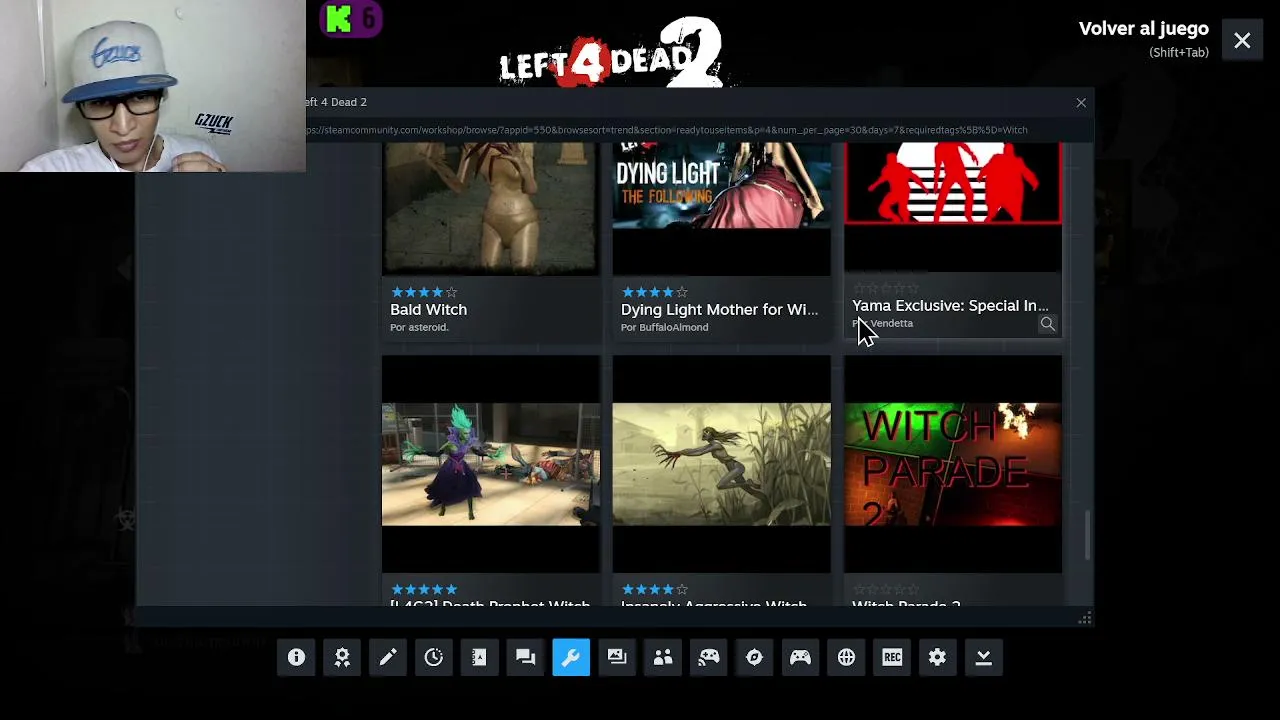Click the download arrow icon in toolbar

click(983, 657)
